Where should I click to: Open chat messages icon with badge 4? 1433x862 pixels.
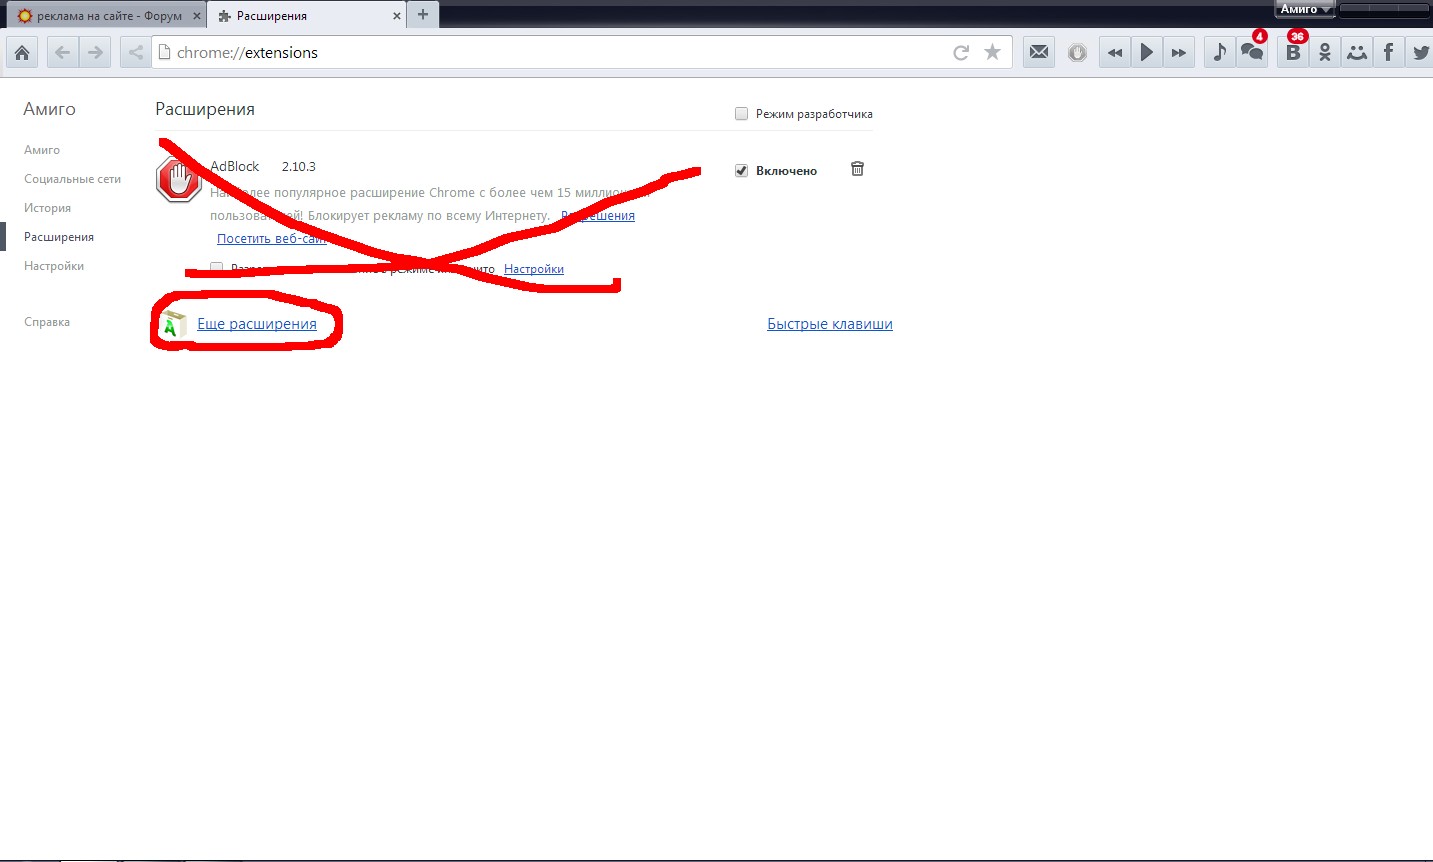pyautogui.click(x=1252, y=52)
